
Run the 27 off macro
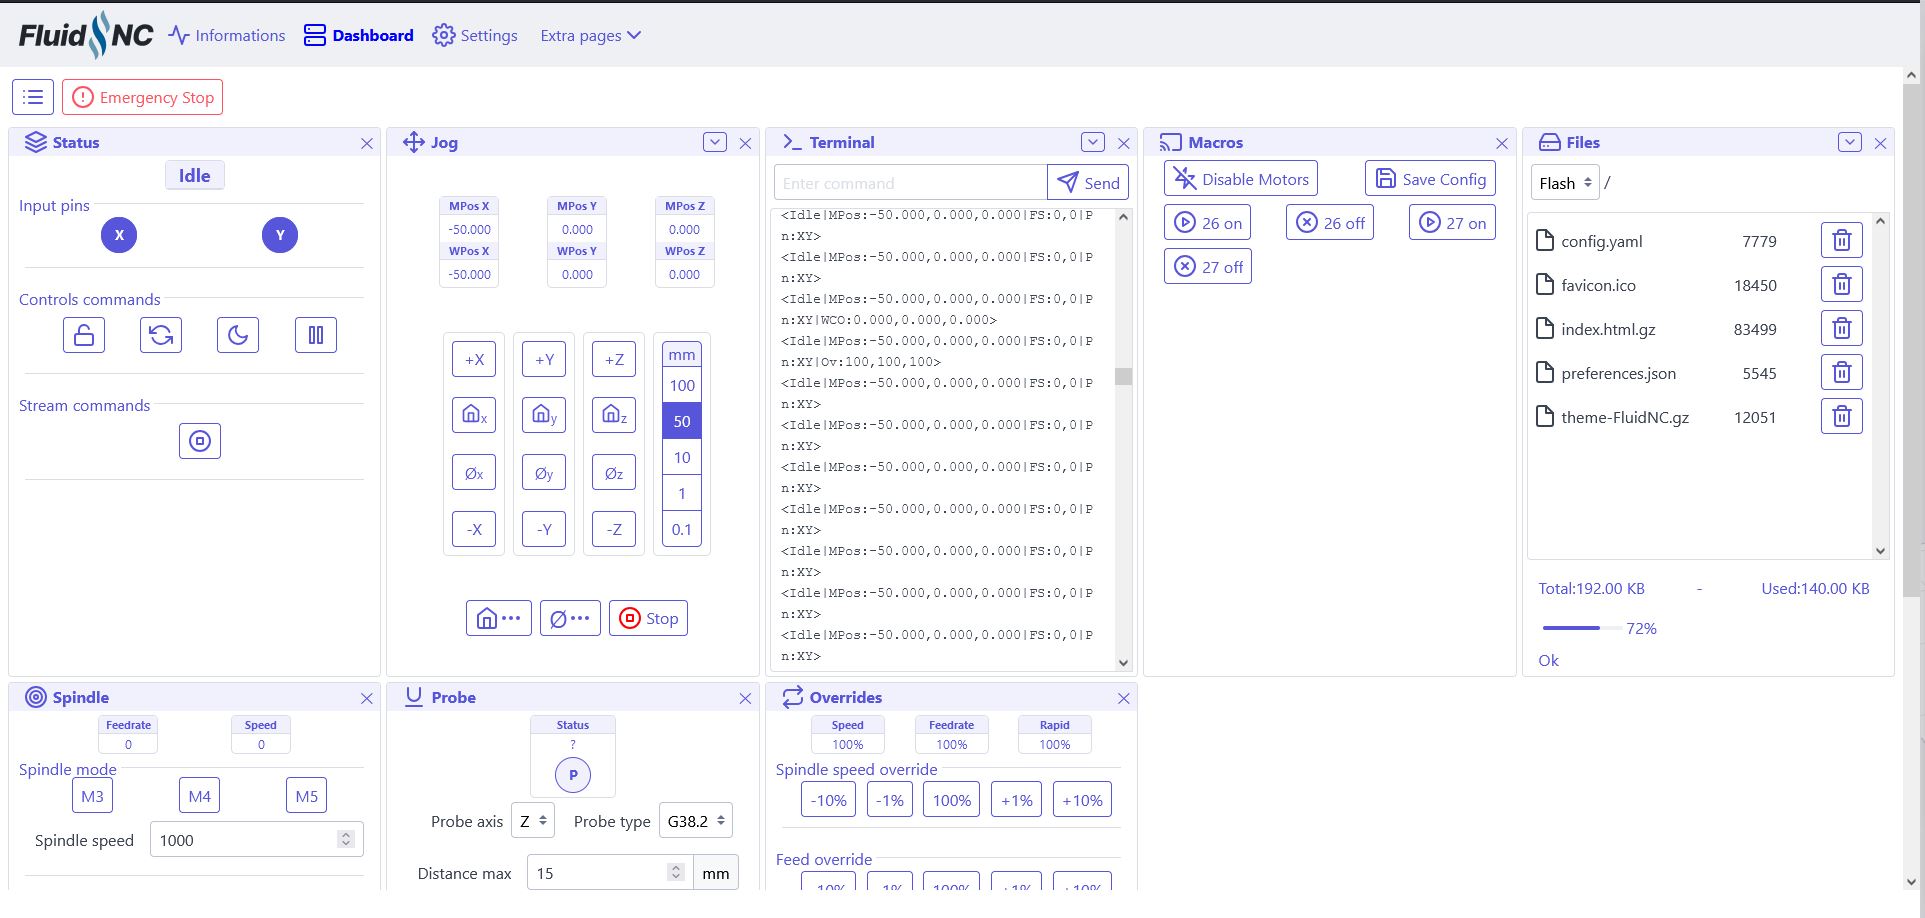[1208, 267]
